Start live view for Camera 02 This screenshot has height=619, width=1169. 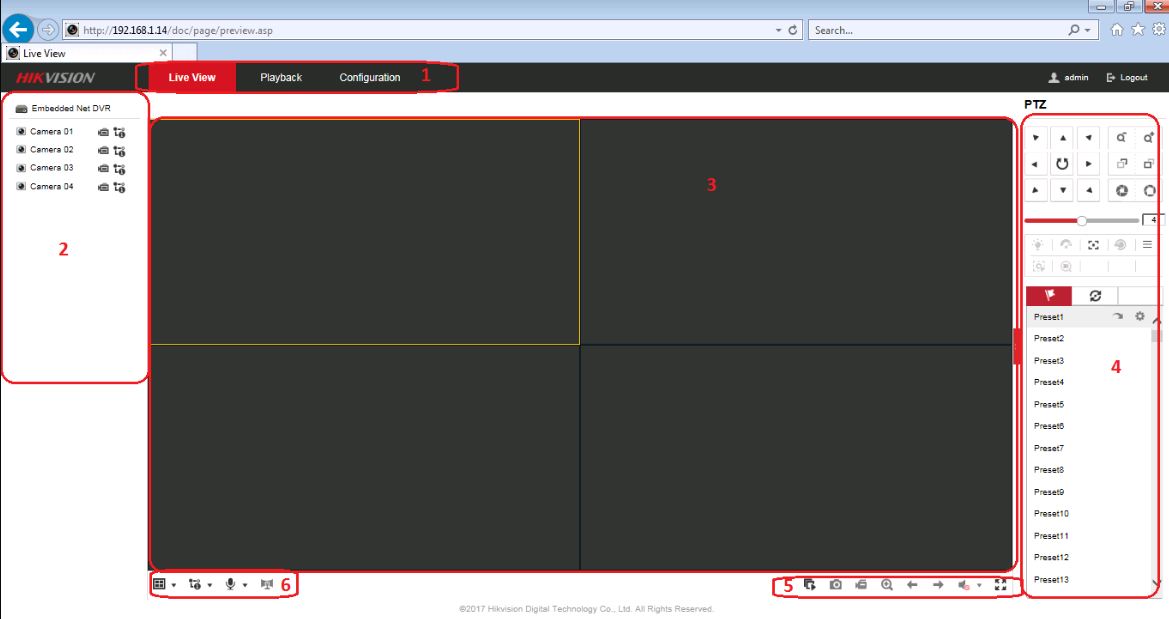click(51, 149)
